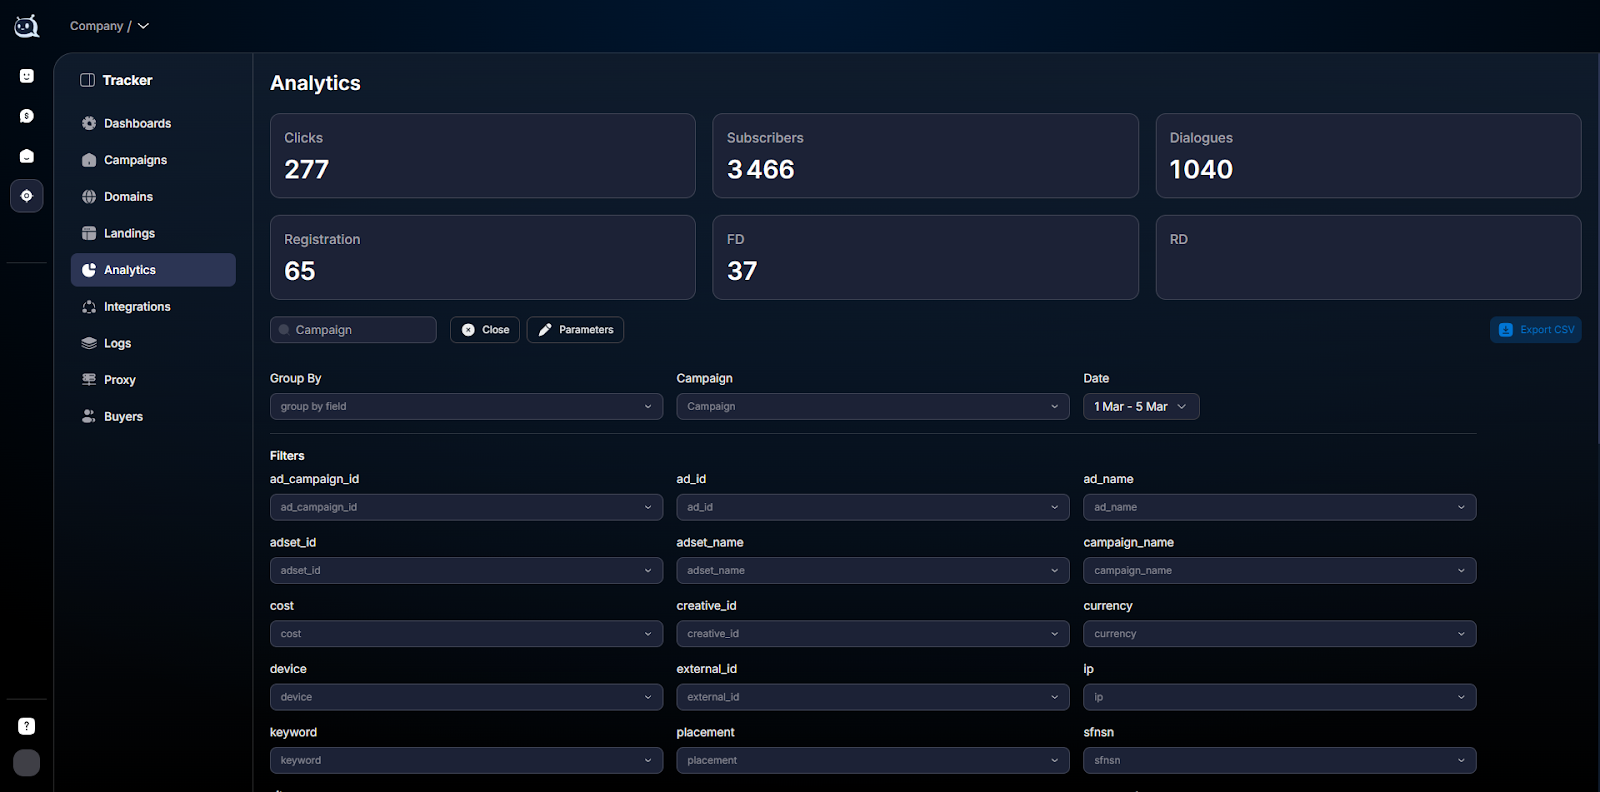Open the user avatar at bottom left
This screenshot has width=1600, height=792.
(27, 763)
